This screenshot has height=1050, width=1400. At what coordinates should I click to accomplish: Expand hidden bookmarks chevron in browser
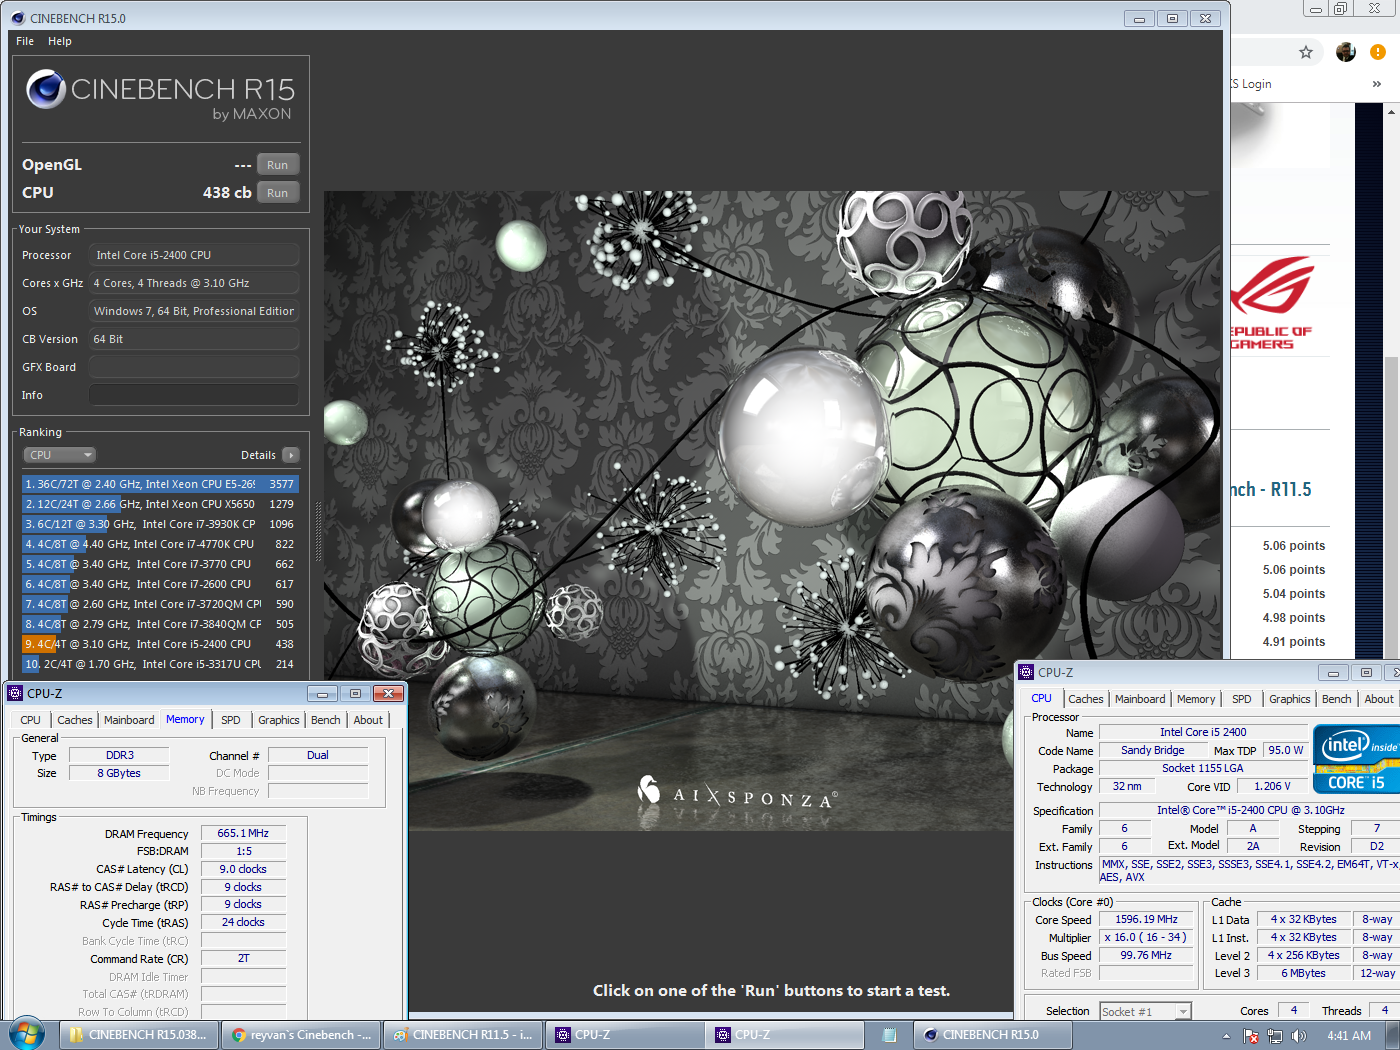click(x=1377, y=84)
